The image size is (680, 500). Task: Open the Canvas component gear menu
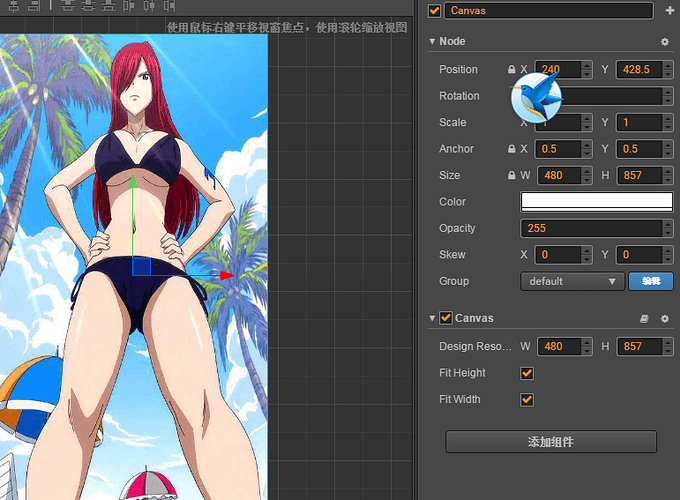pyautogui.click(x=664, y=319)
